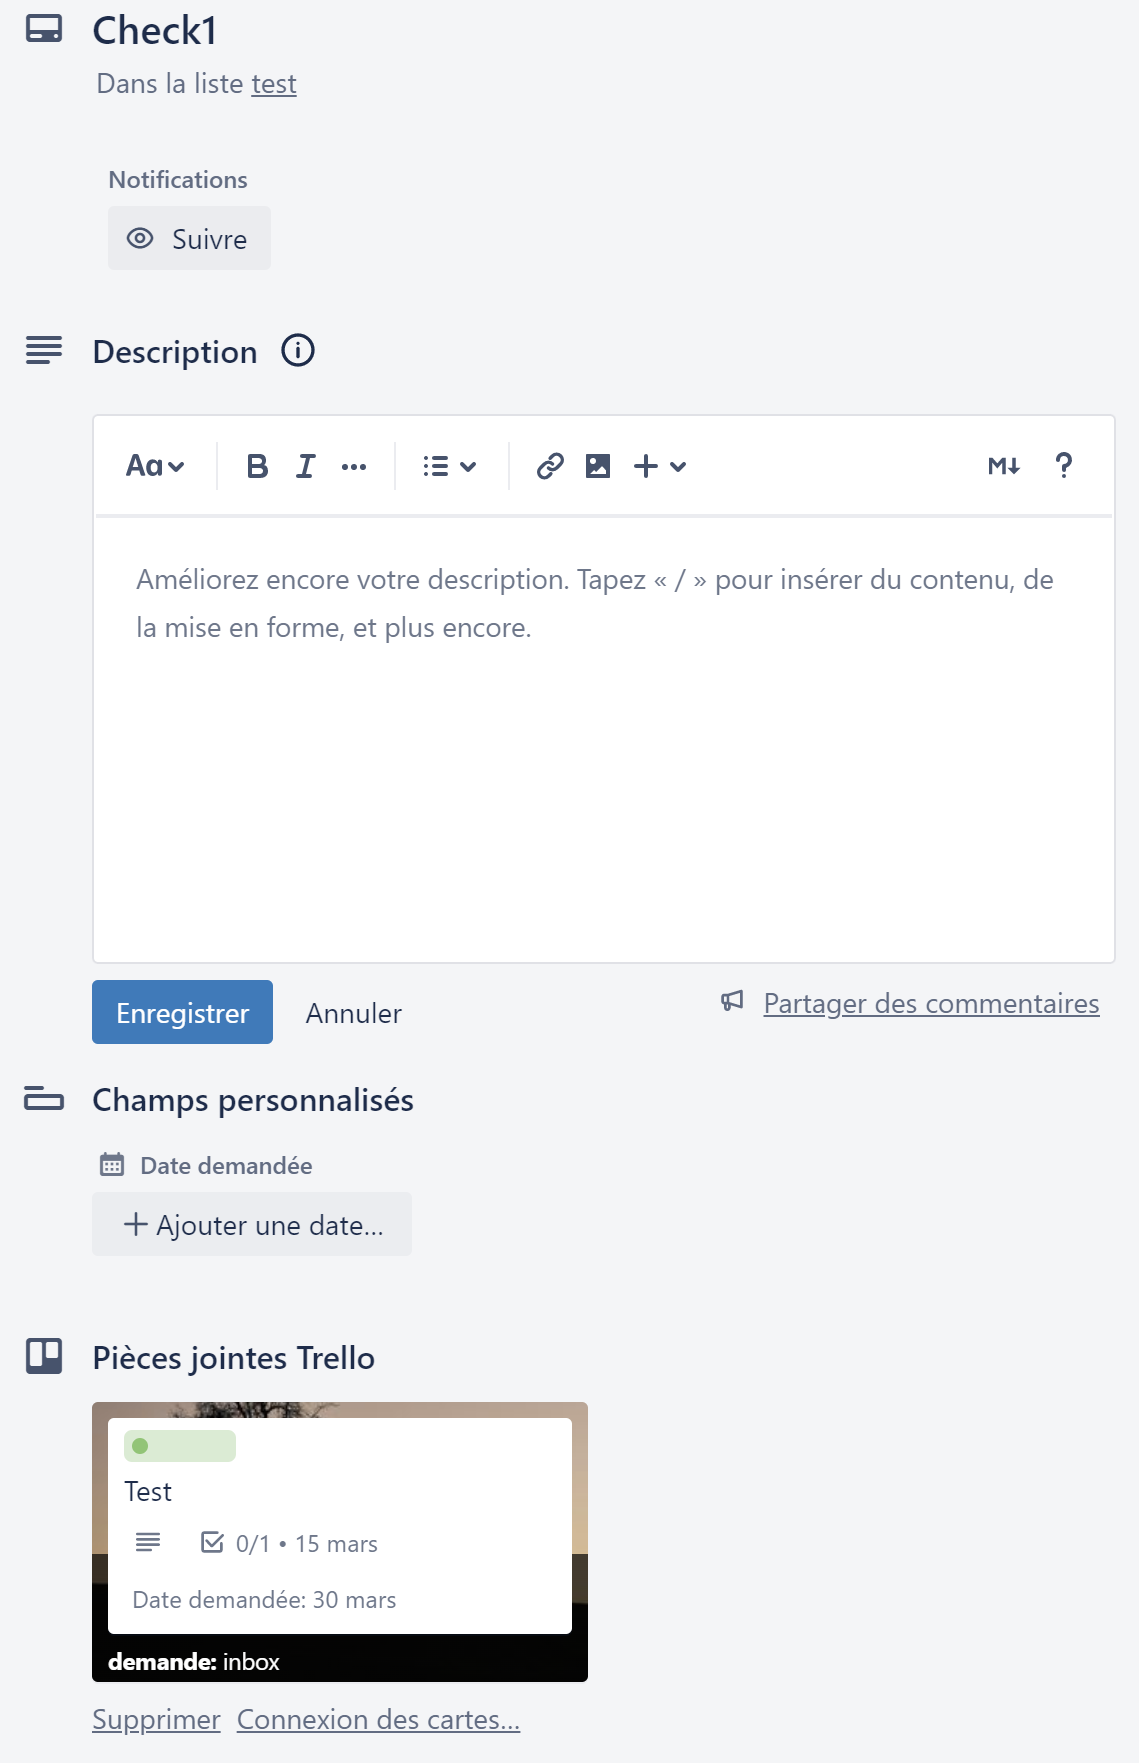Screen dimensions: 1139x1763
Task: Click 'demande: inbox' board caption
Action: pyautogui.click(x=194, y=1661)
